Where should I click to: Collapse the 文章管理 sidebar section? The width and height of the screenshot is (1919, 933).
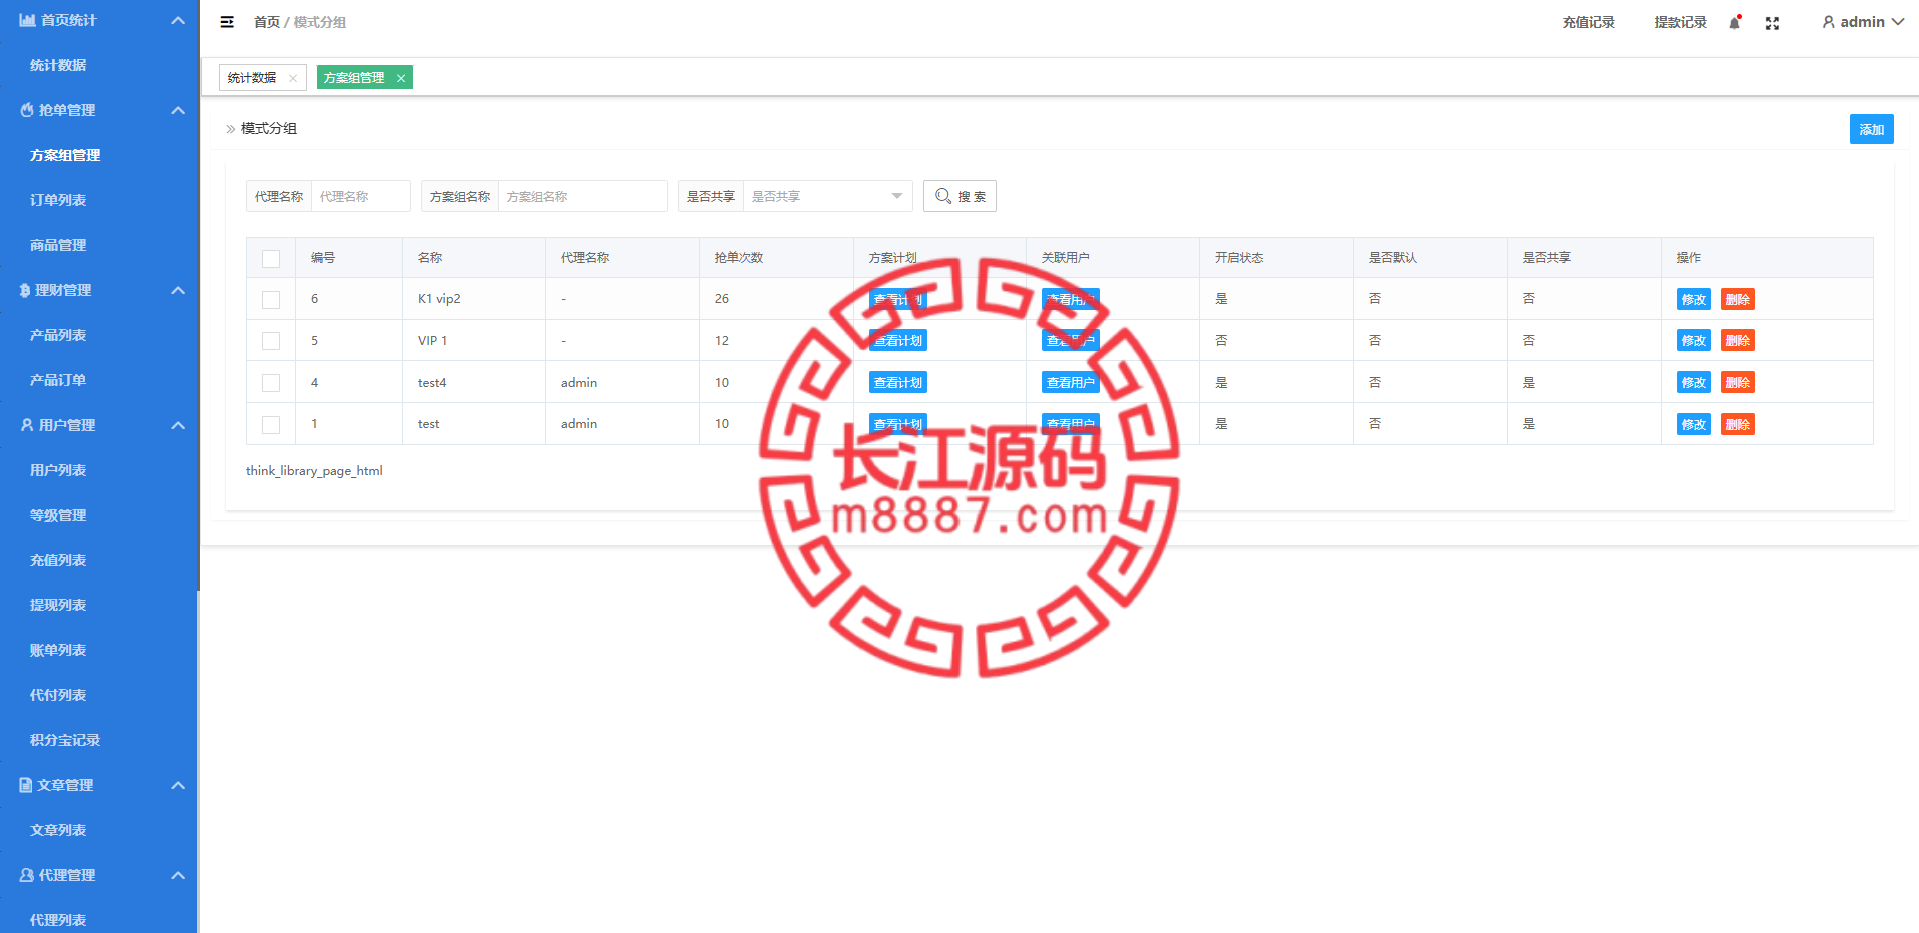[x=178, y=785]
